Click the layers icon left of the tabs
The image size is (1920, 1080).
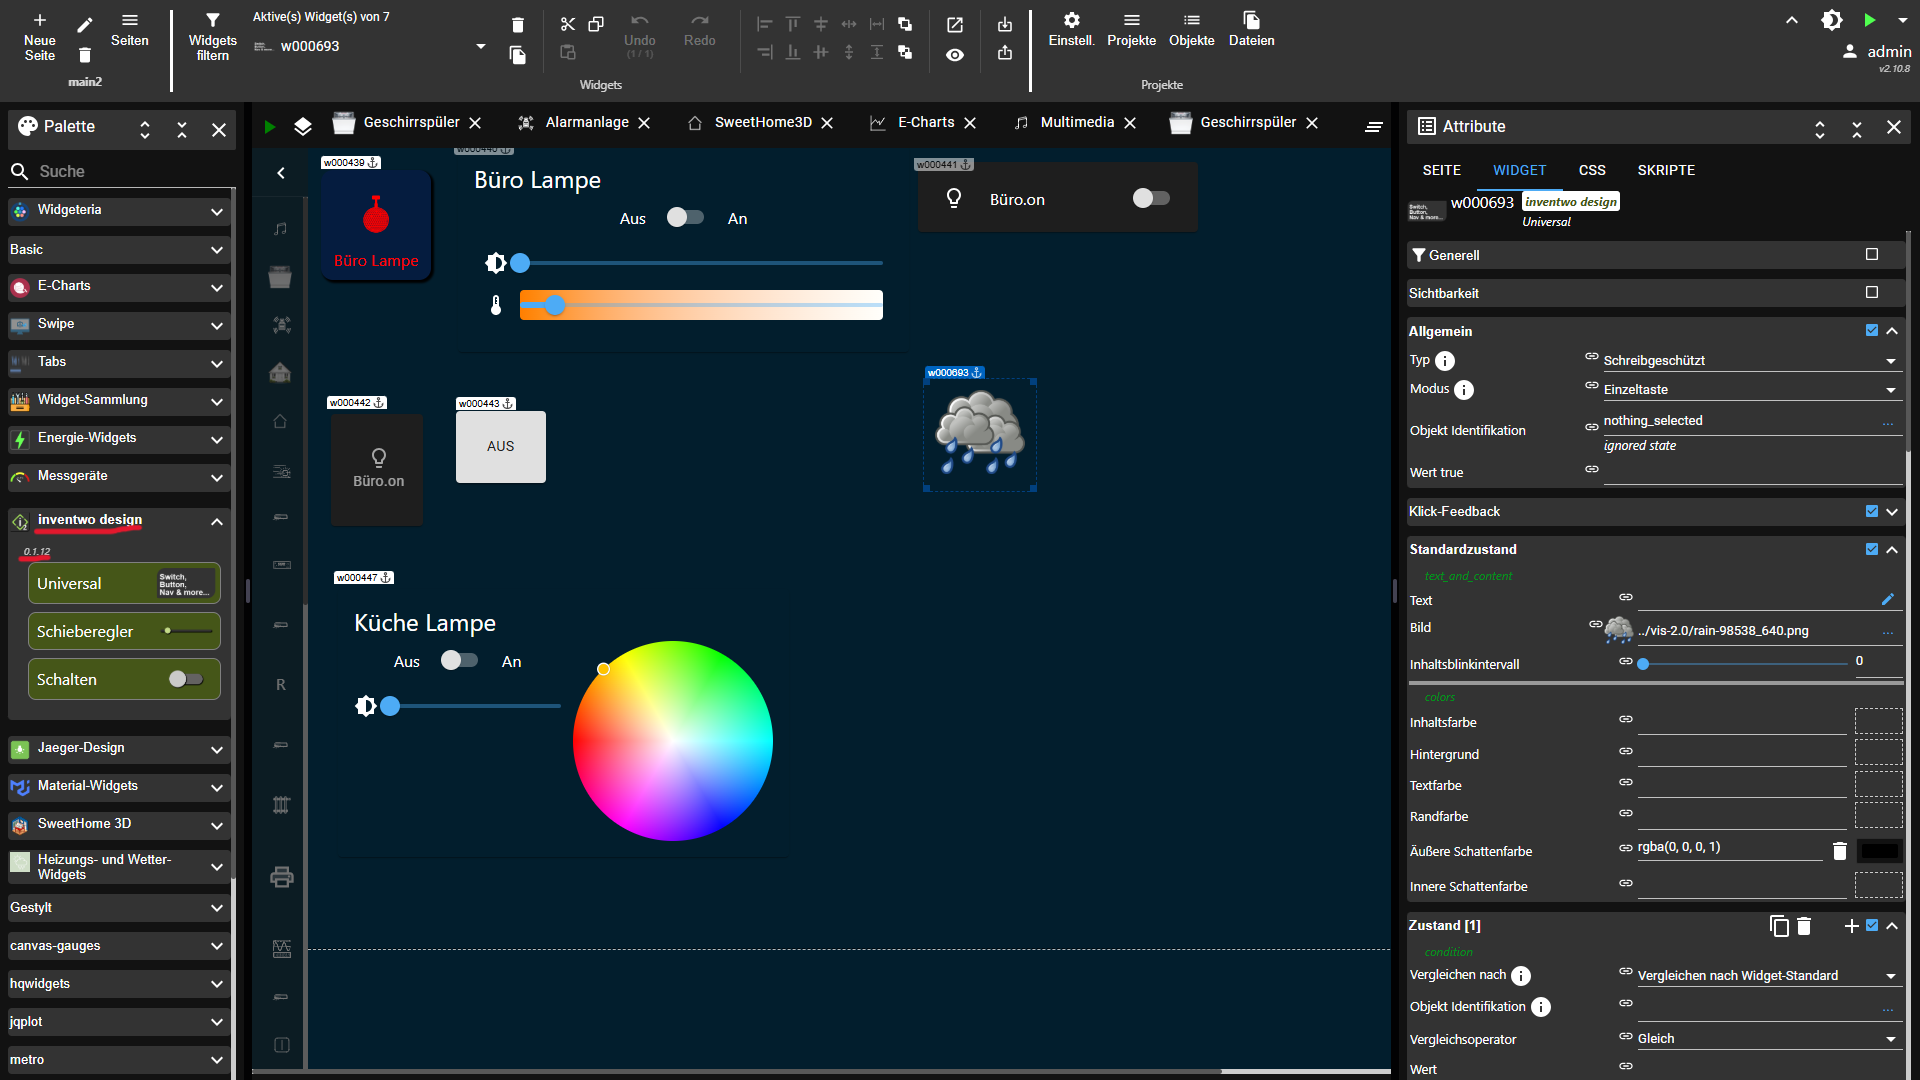pyautogui.click(x=303, y=126)
